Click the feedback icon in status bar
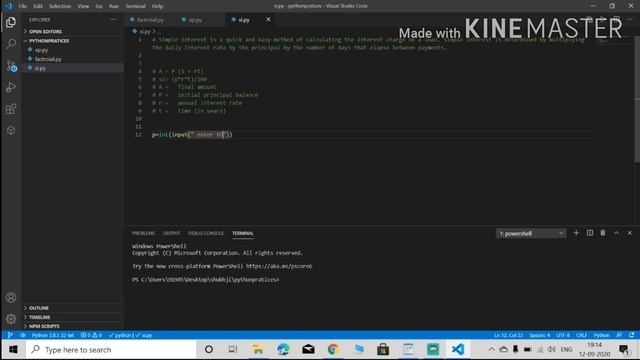This screenshot has width=640, height=360. coord(619,335)
